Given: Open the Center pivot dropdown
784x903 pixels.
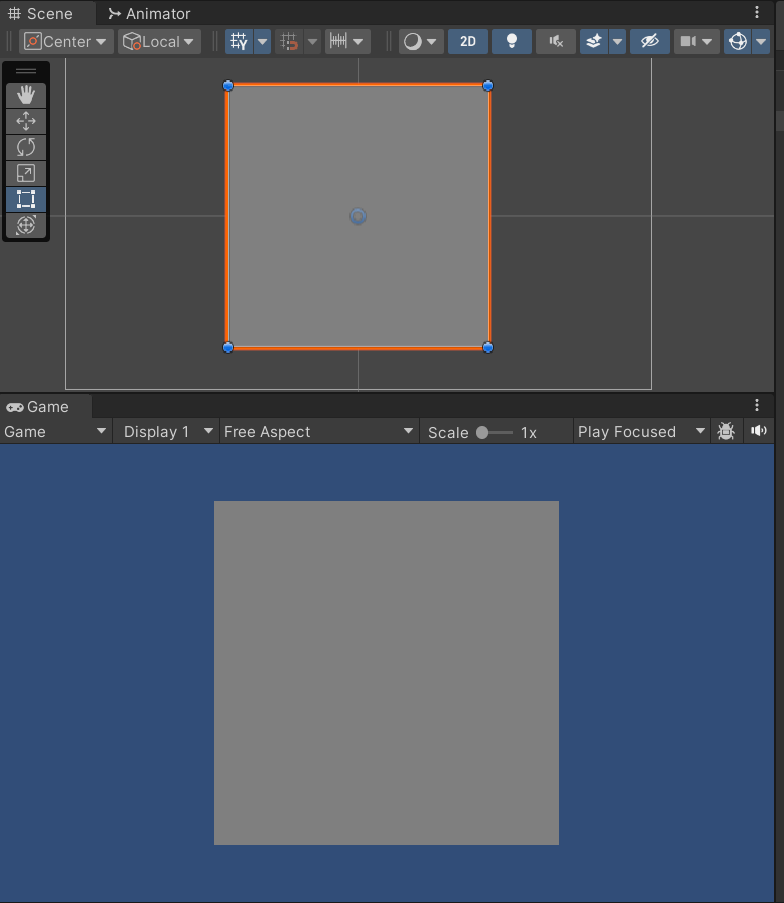Looking at the screenshot, I should pyautogui.click(x=66, y=41).
